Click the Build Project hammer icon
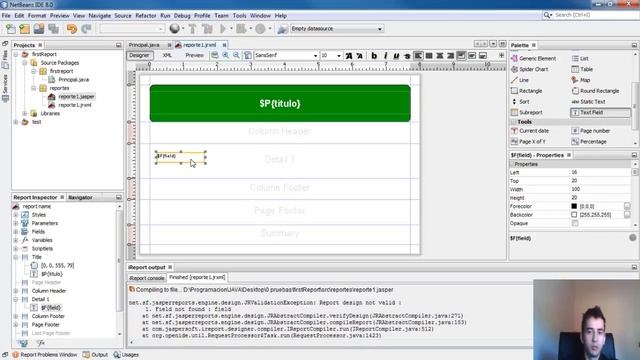Viewport: 640px width, 360px height. (x=192, y=29)
